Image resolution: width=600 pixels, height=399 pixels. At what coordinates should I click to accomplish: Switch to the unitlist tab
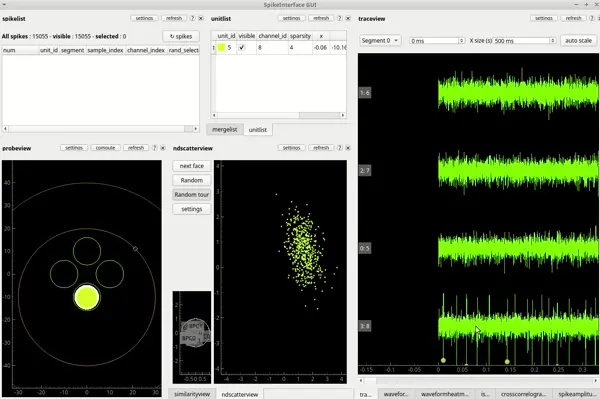coord(258,130)
